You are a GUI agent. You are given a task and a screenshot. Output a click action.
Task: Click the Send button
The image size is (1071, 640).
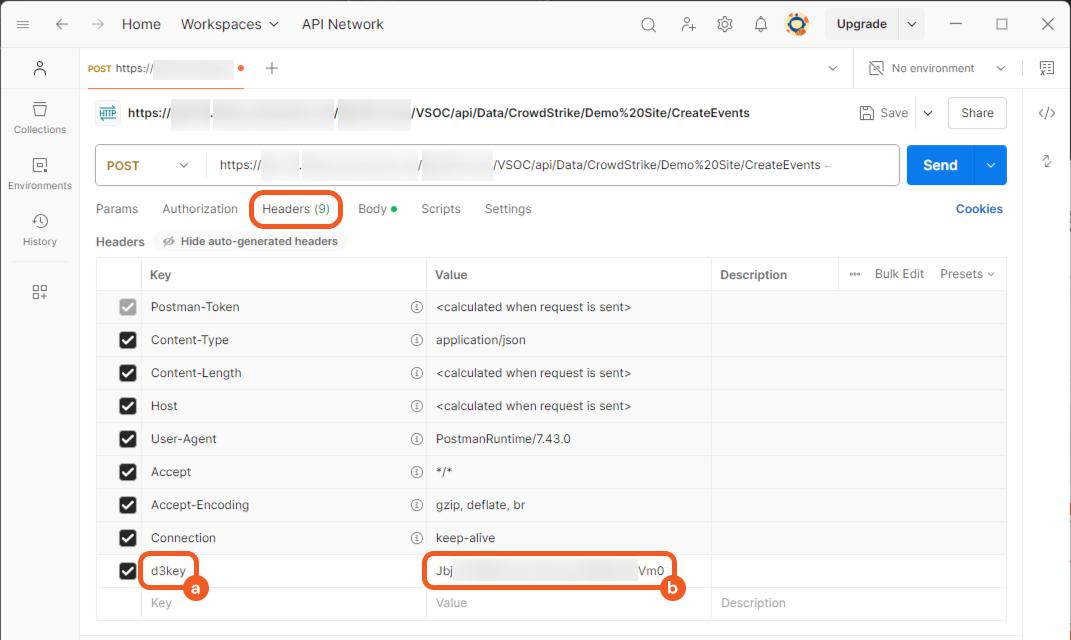coord(939,166)
